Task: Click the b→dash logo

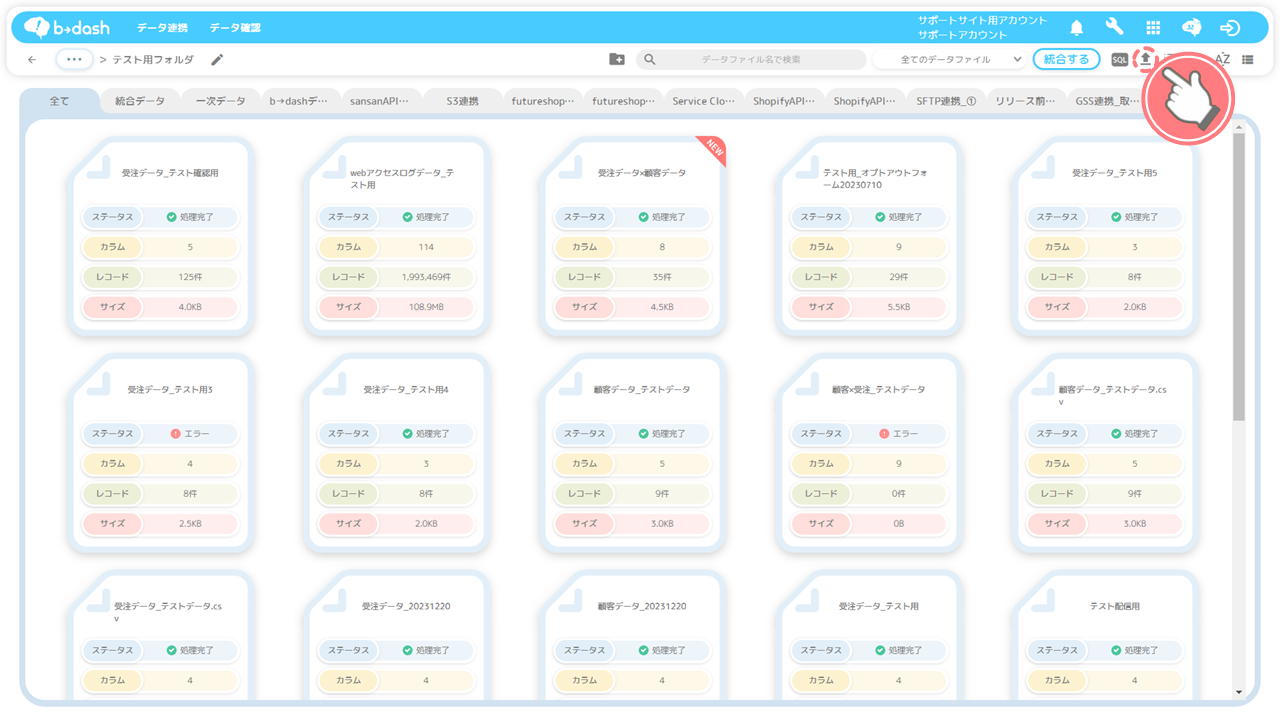Action: [x=67, y=27]
